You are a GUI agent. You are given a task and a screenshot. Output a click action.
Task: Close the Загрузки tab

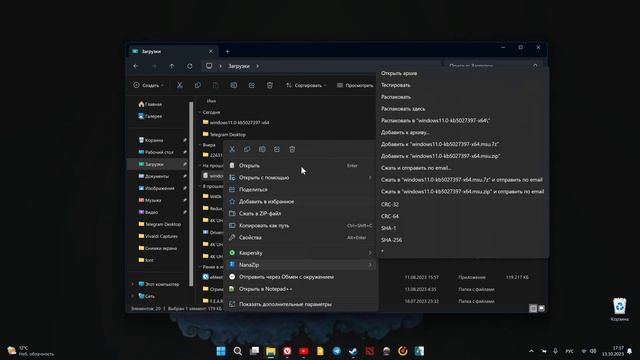click(211, 51)
